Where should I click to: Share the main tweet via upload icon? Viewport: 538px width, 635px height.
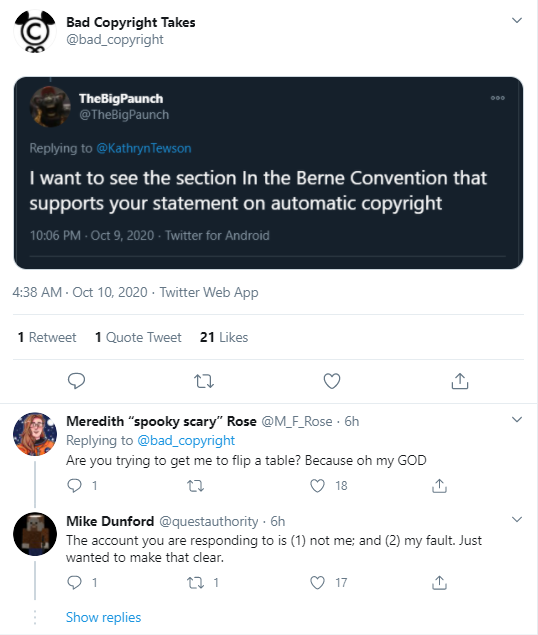tap(460, 381)
